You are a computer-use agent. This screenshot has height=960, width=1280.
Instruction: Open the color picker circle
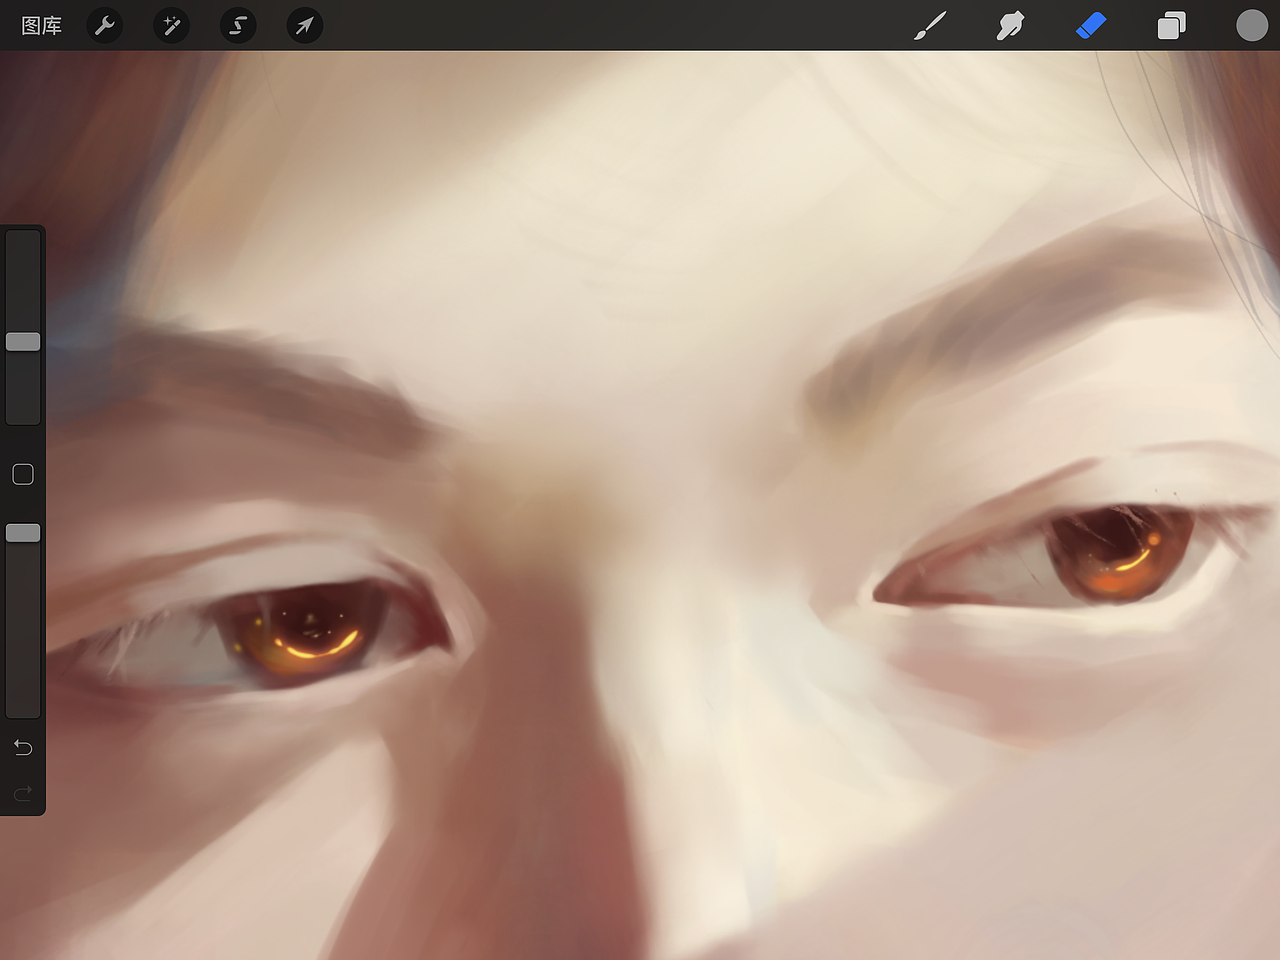(x=1251, y=26)
